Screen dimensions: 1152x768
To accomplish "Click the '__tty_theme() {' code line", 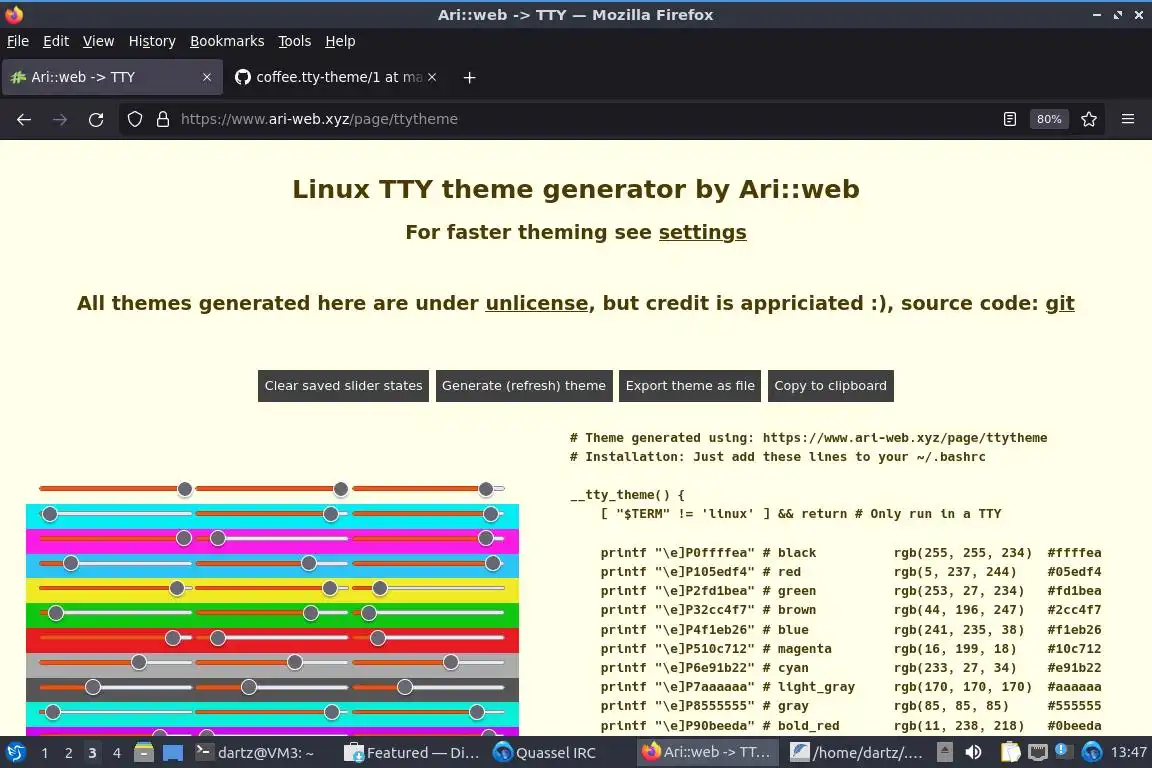I will click(627, 495).
